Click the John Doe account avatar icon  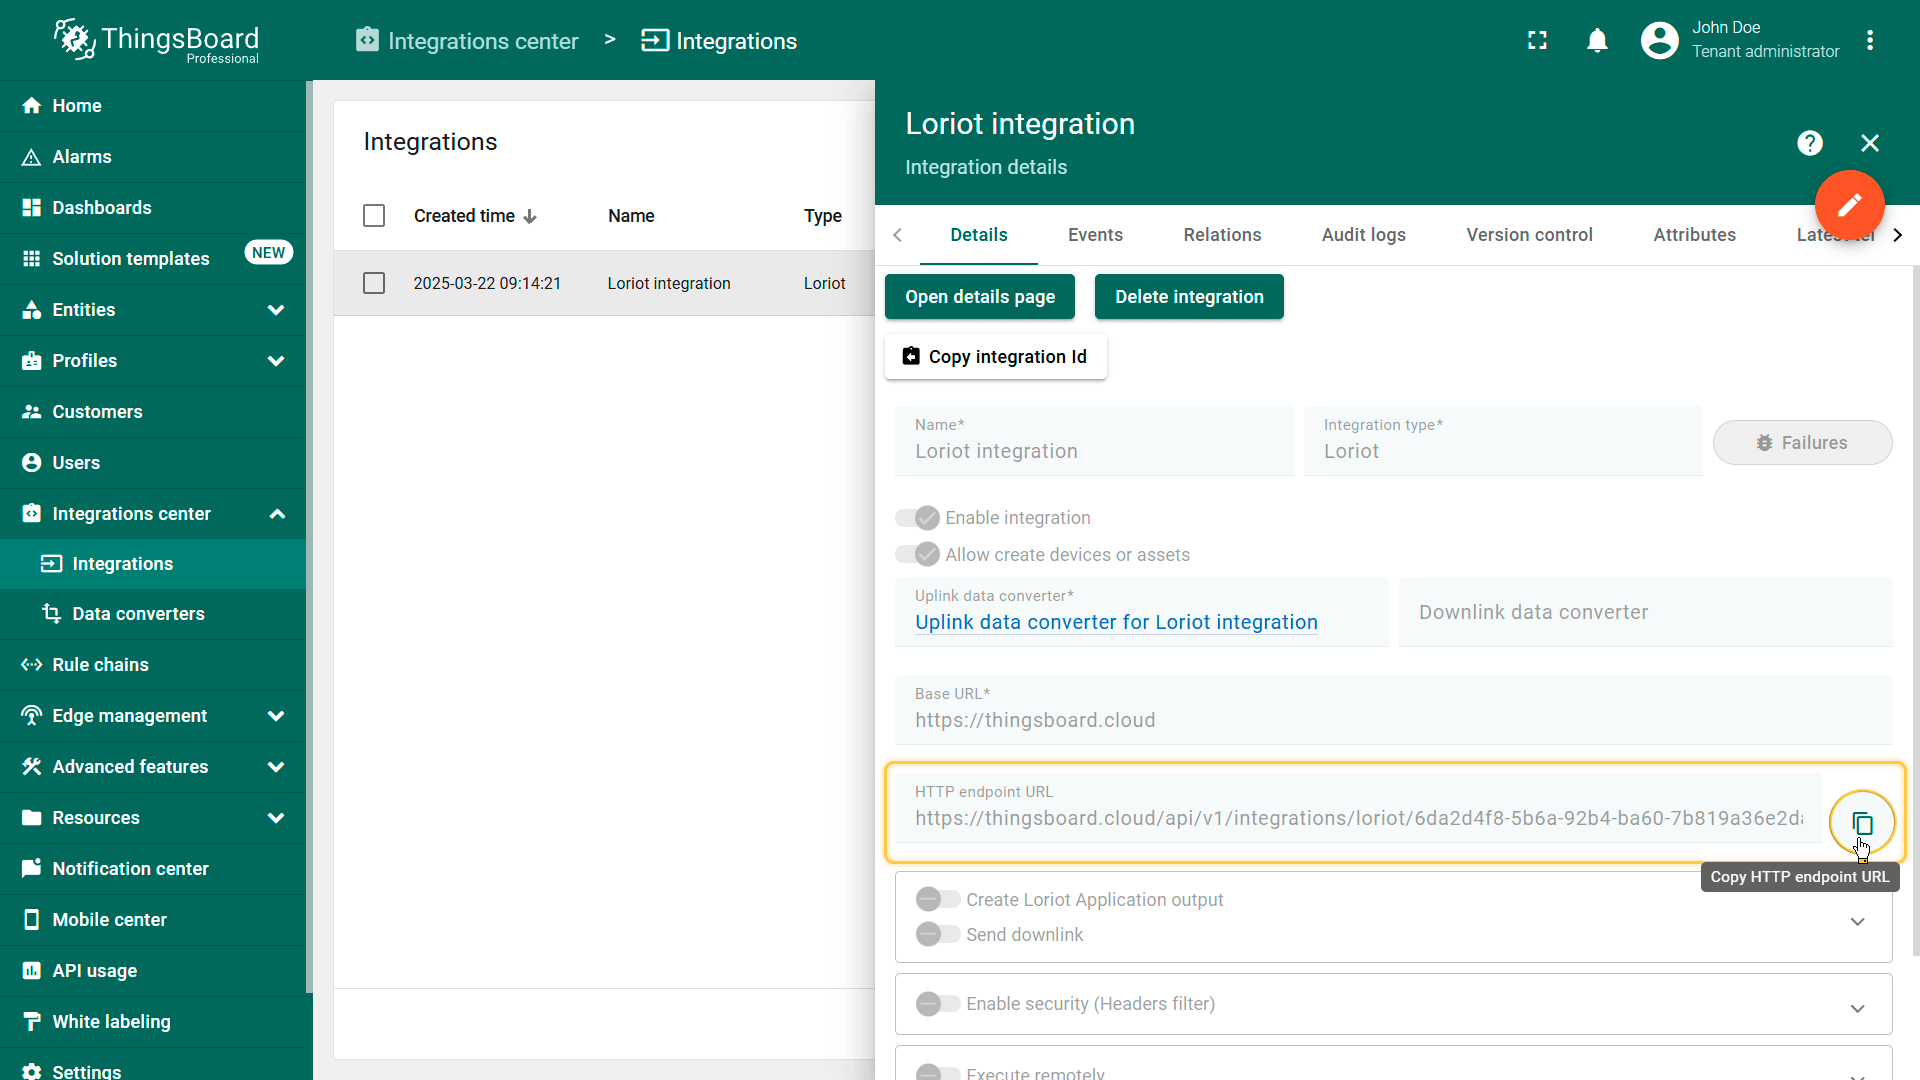point(1659,40)
